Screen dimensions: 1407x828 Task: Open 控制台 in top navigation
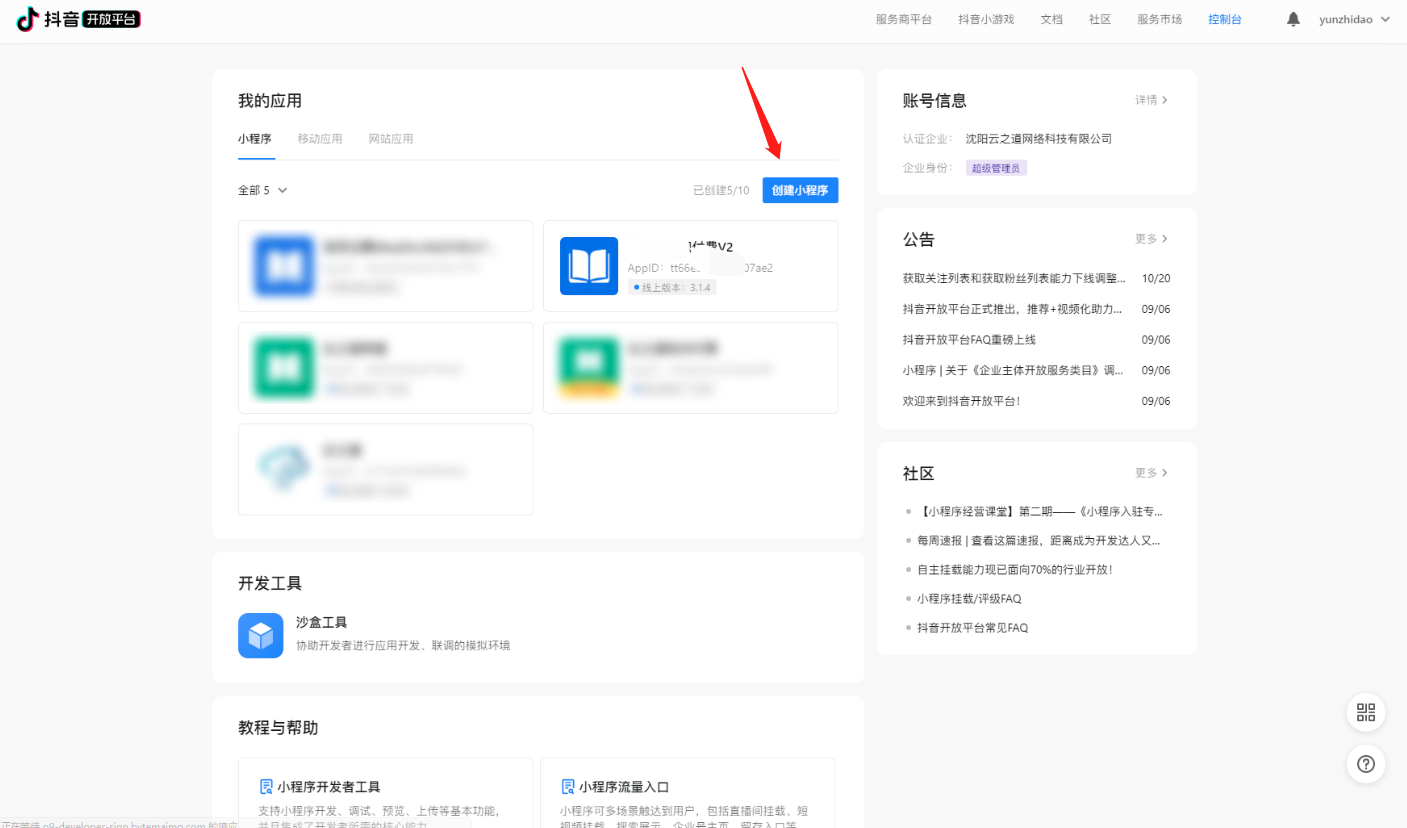pos(1224,19)
